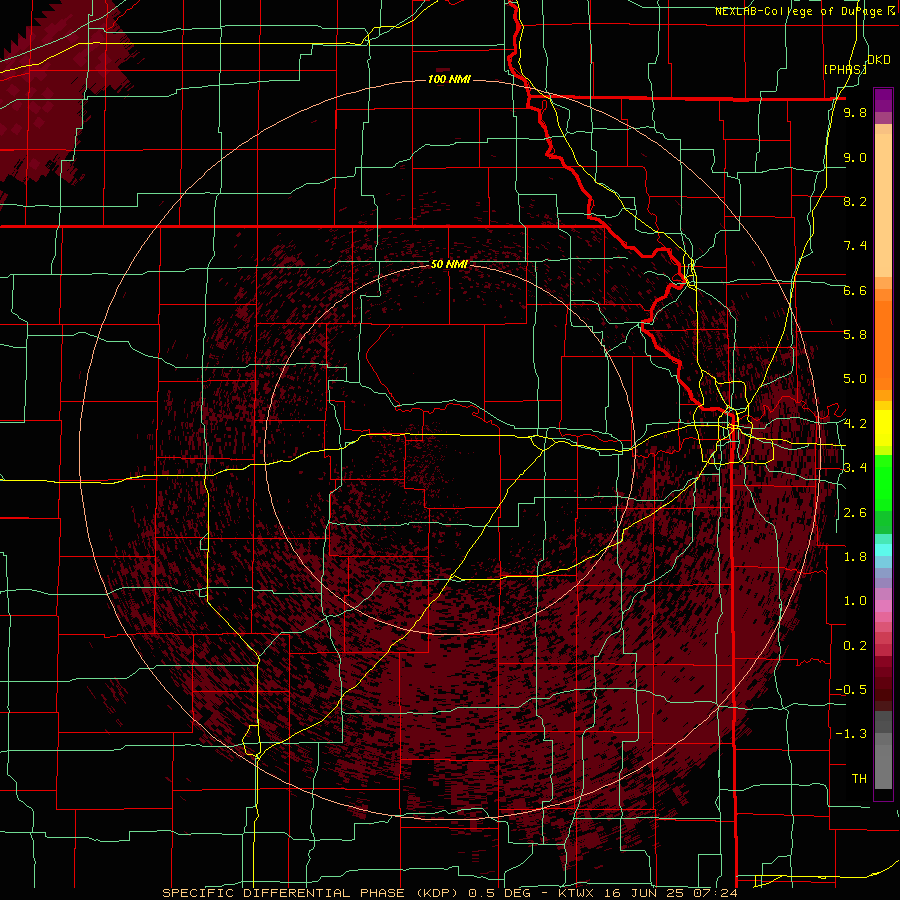Click the "[PHAS]" unit label

[845, 69]
